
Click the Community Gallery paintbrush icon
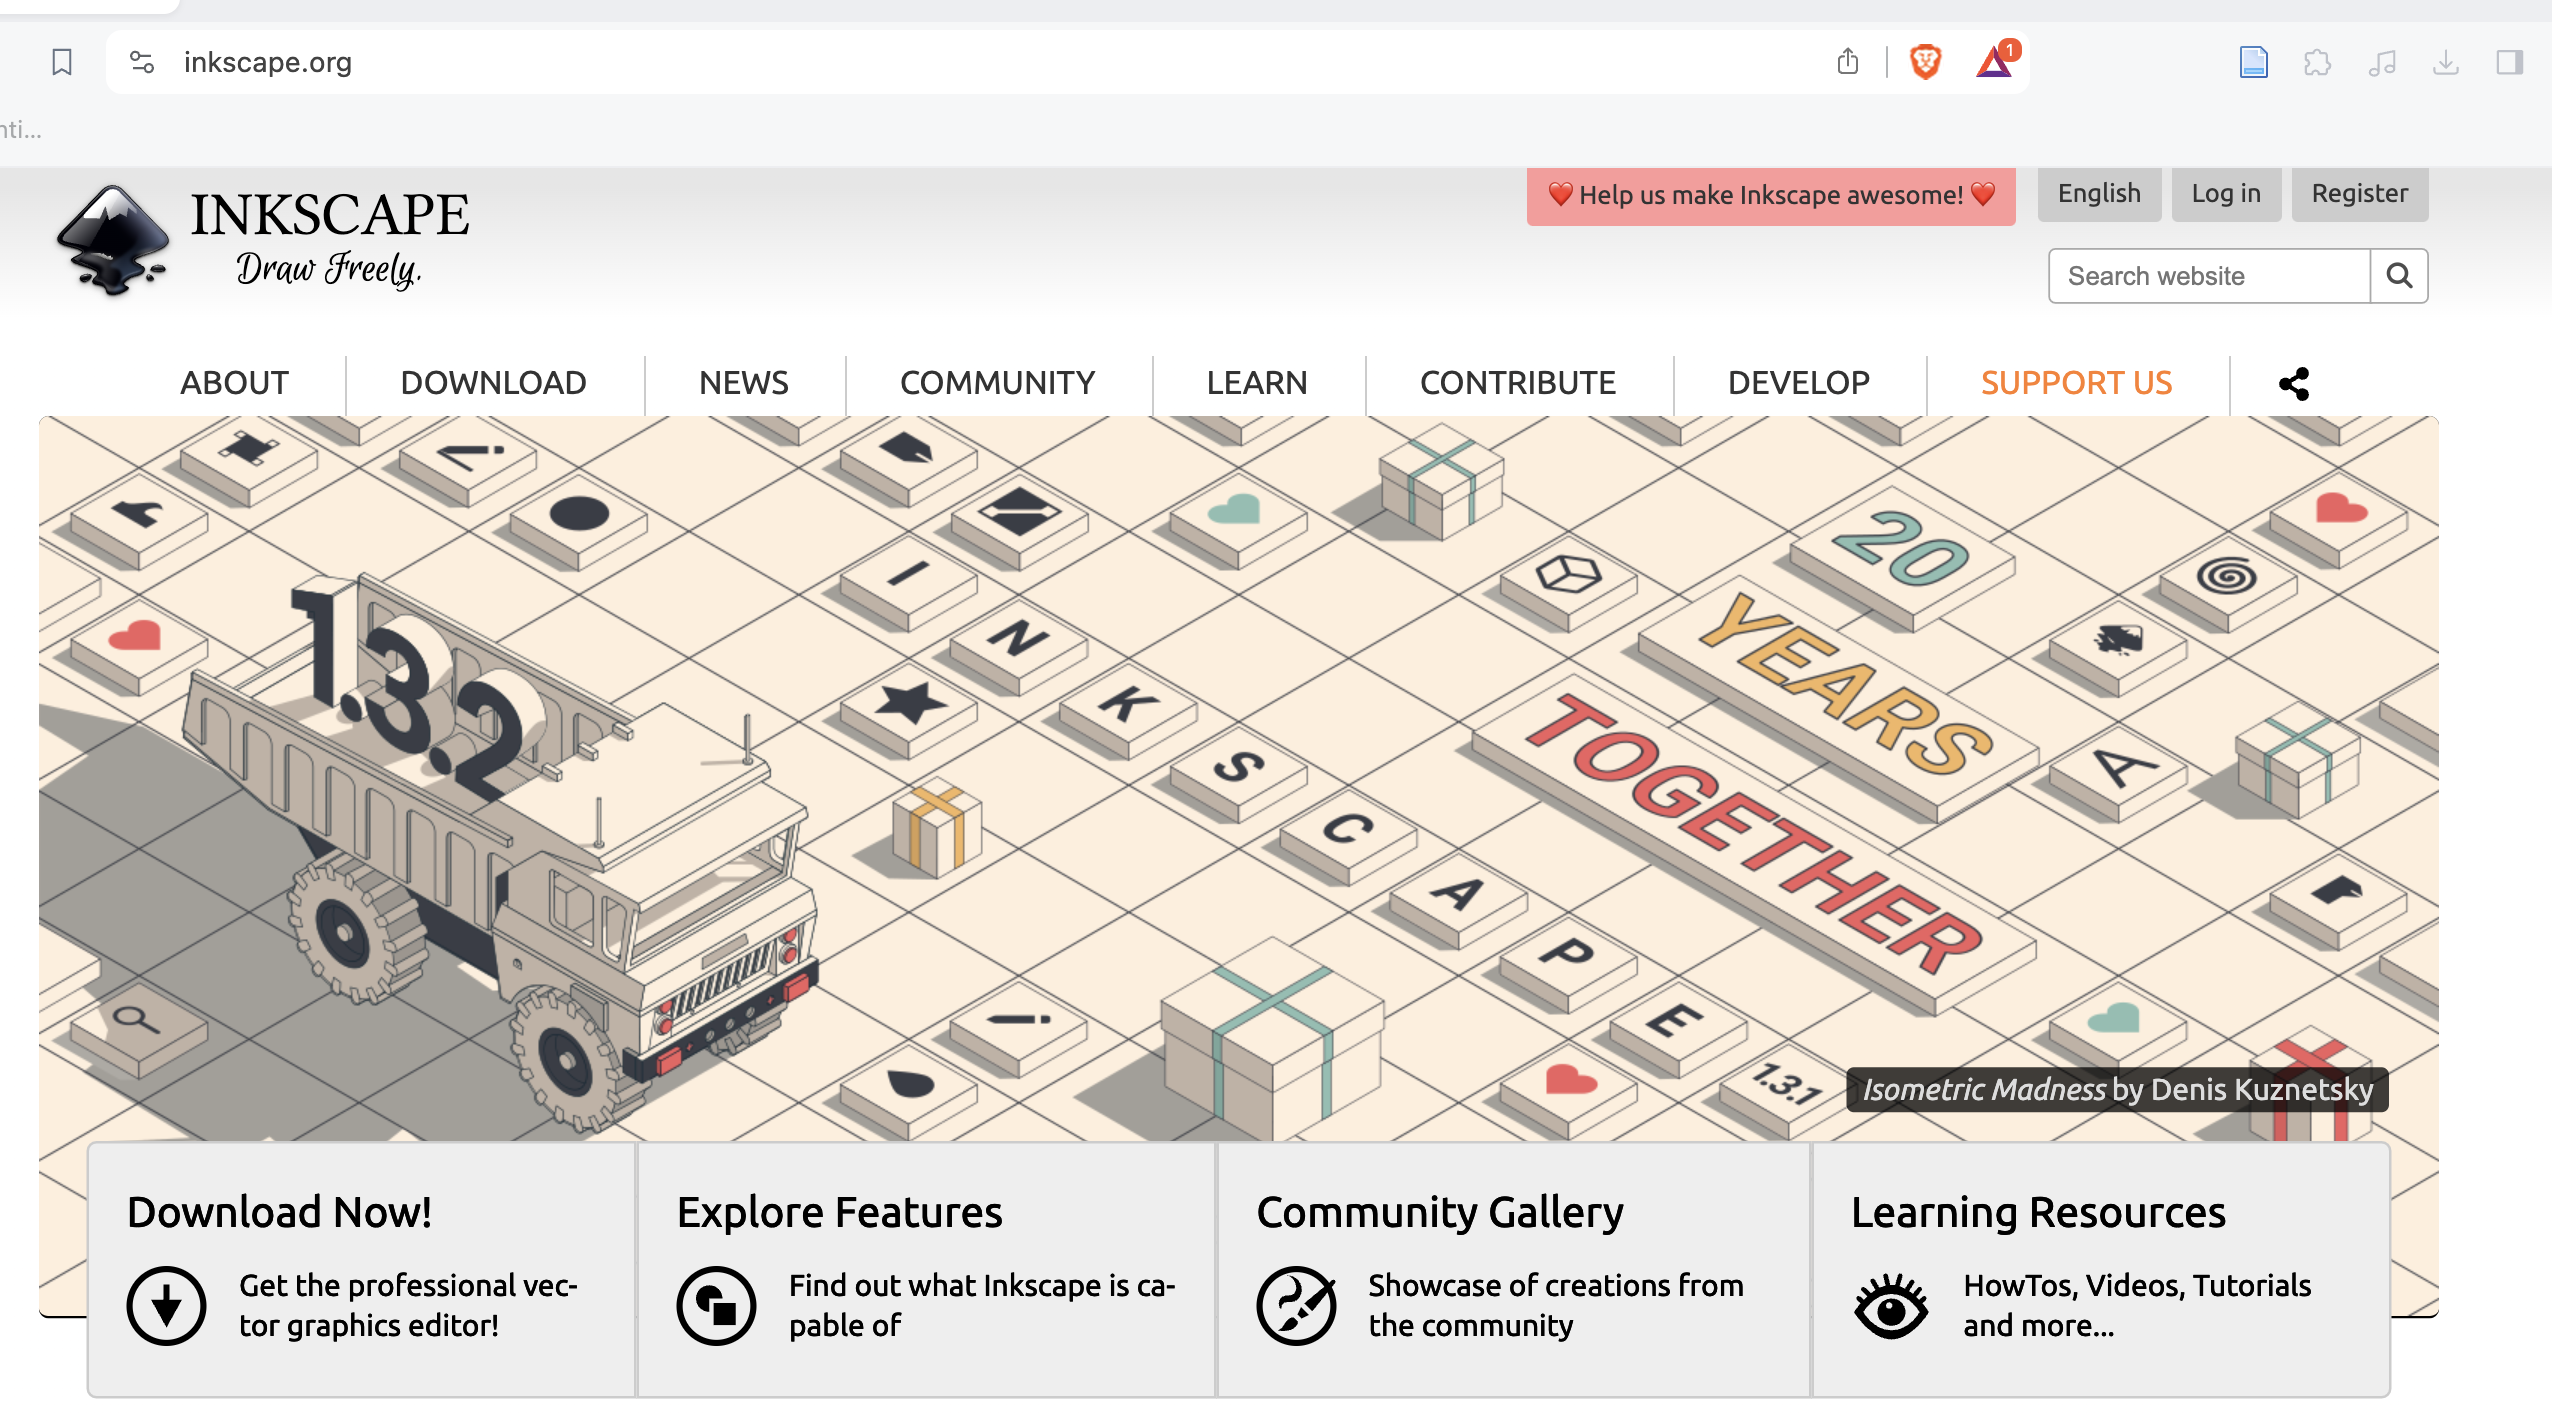(1296, 1306)
